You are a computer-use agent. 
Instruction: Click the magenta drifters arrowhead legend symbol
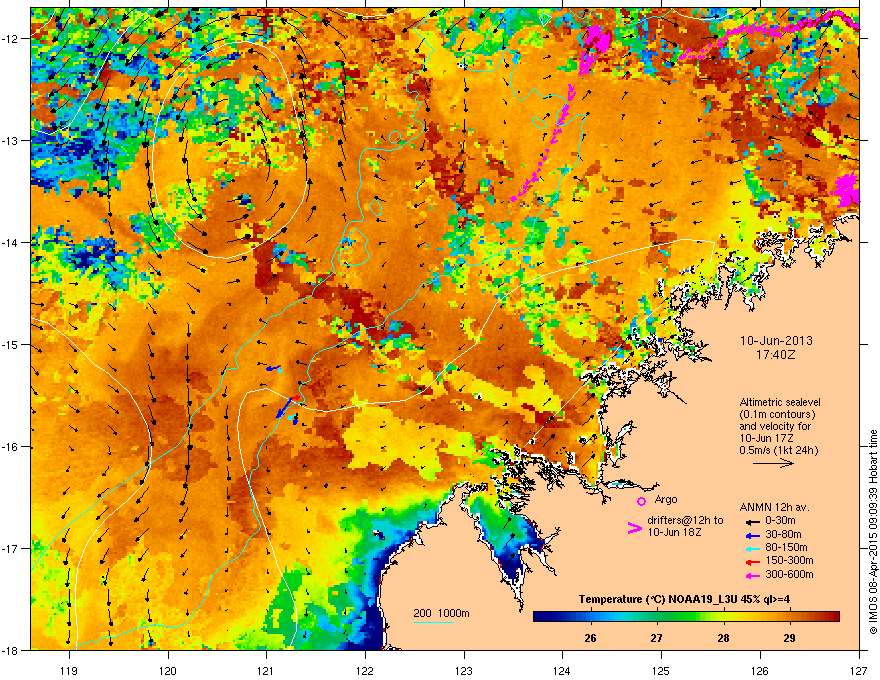(634, 527)
